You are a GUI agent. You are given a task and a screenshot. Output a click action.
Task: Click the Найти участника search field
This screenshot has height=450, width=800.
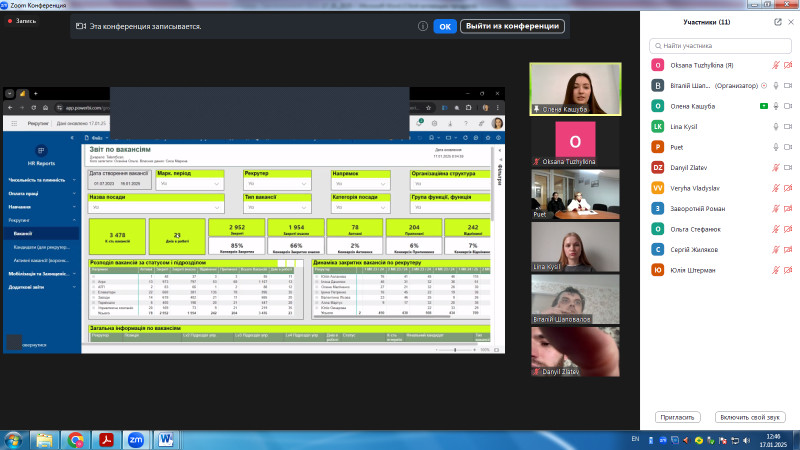pos(718,45)
